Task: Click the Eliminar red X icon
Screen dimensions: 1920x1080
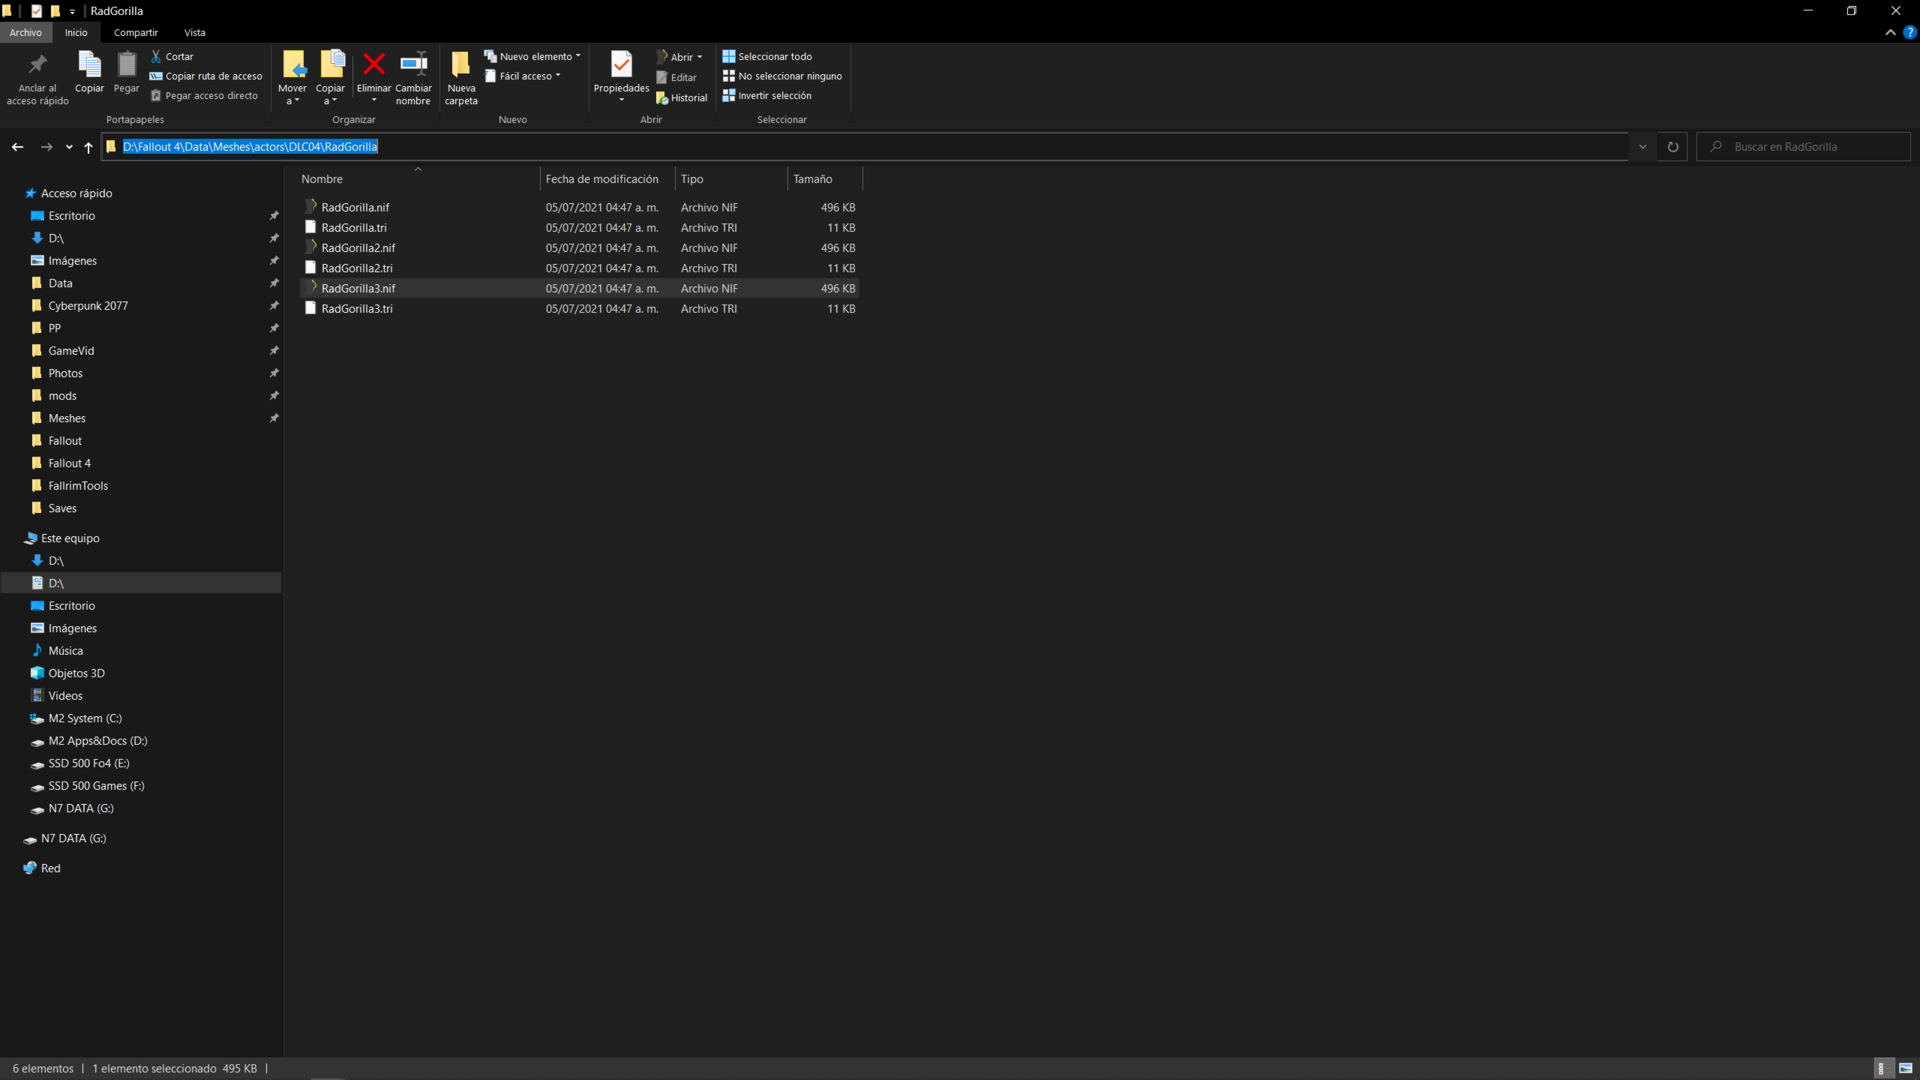Action: [374, 65]
